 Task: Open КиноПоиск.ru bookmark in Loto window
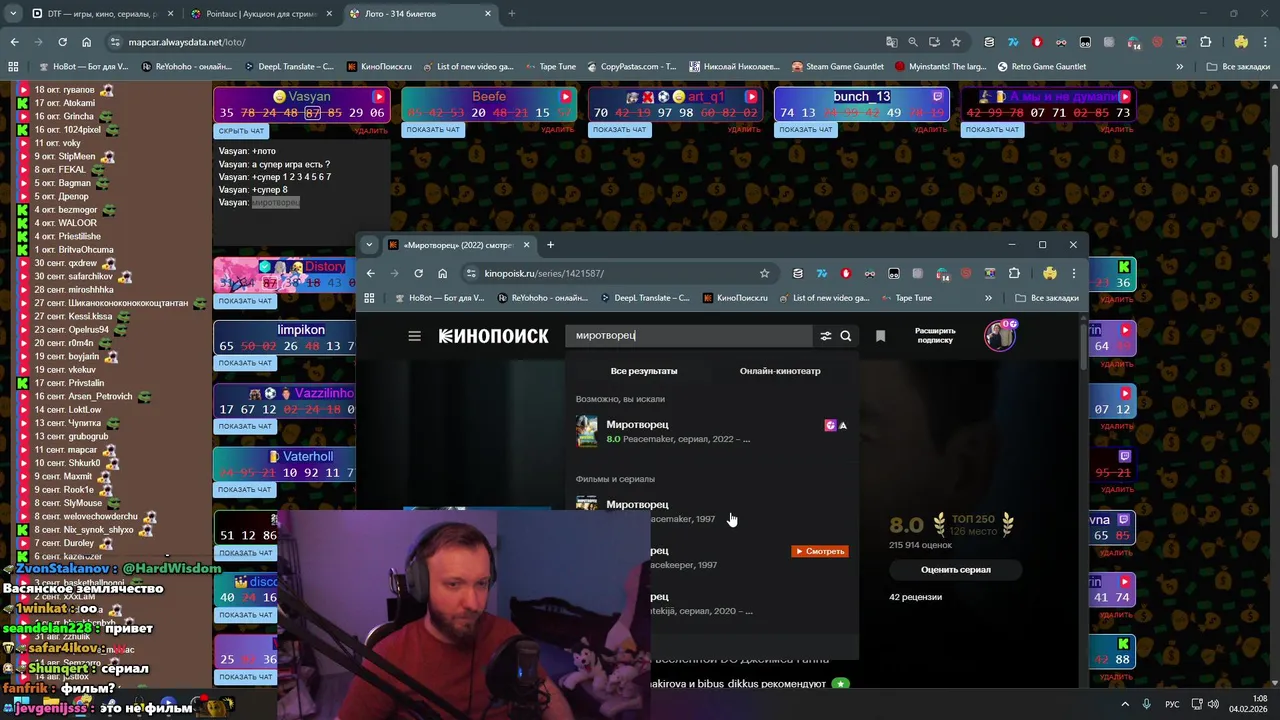click(x=379, y=67)
